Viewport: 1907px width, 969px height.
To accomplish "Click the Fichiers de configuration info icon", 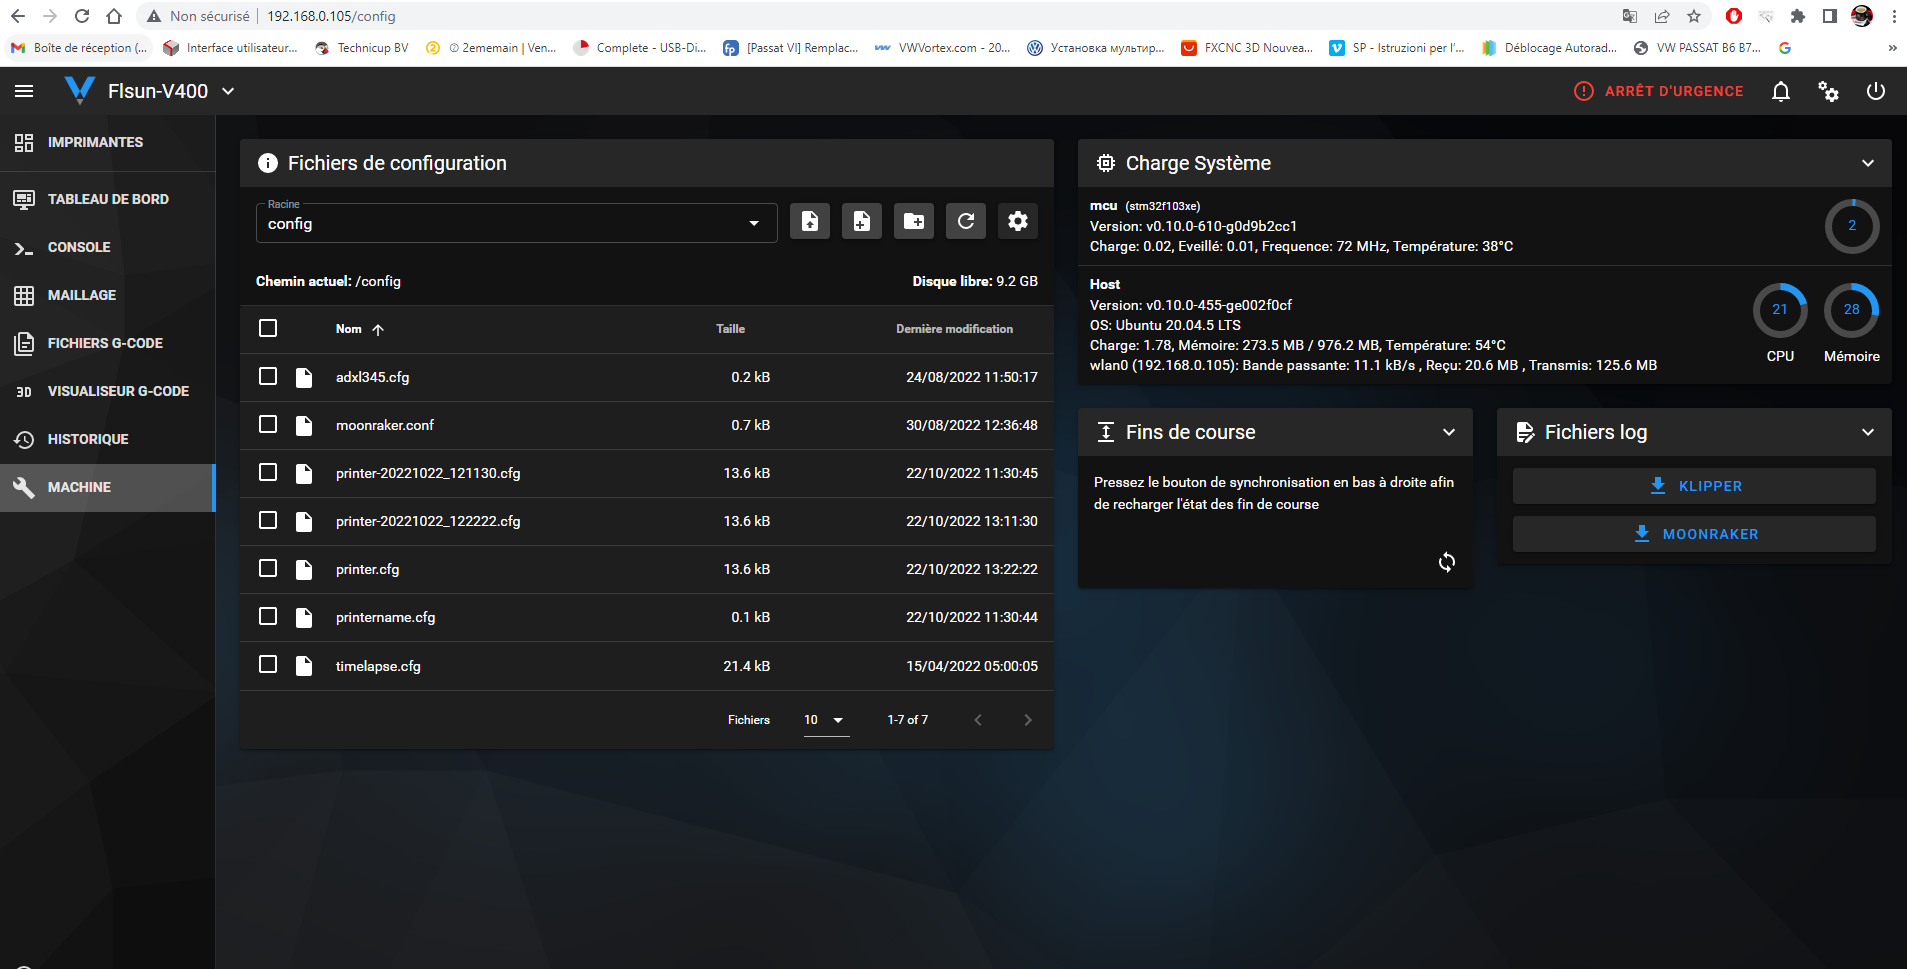I will click(268, 163).
